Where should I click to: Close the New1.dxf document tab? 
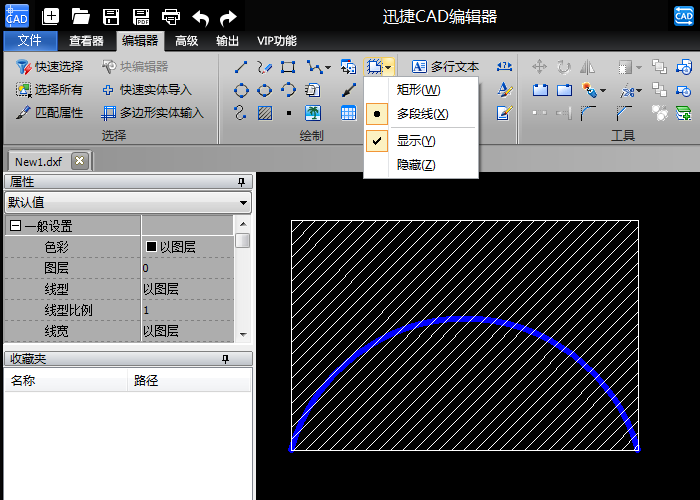[80, 161]
